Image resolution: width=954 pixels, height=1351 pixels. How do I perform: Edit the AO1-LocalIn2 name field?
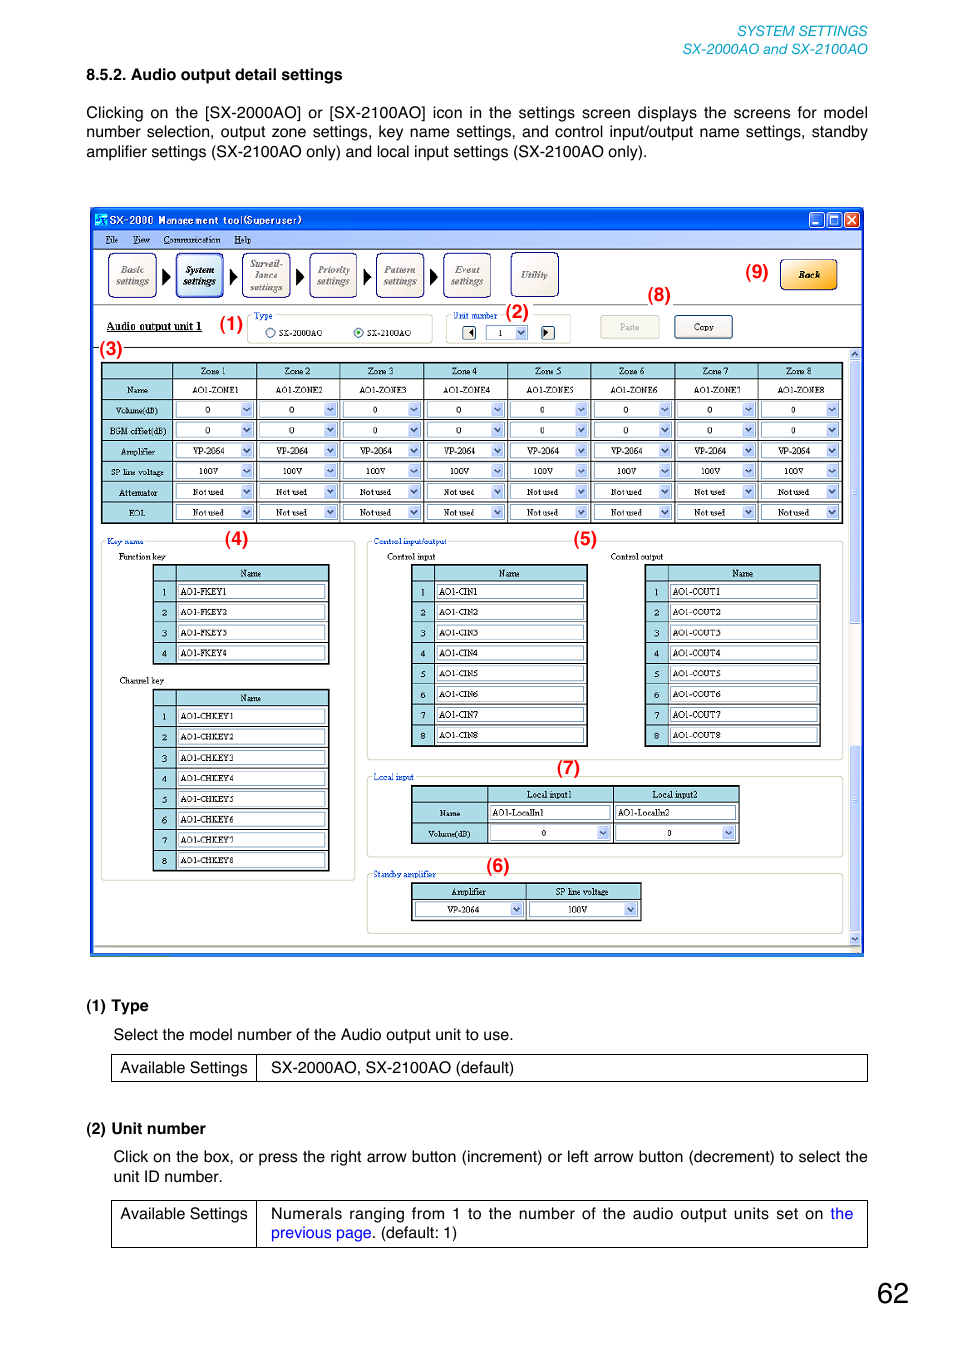click(676, 813)
